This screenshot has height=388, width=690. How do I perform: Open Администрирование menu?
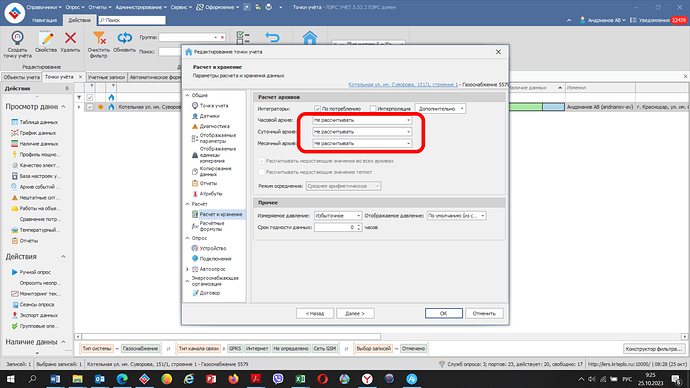[x=141, y=7]
